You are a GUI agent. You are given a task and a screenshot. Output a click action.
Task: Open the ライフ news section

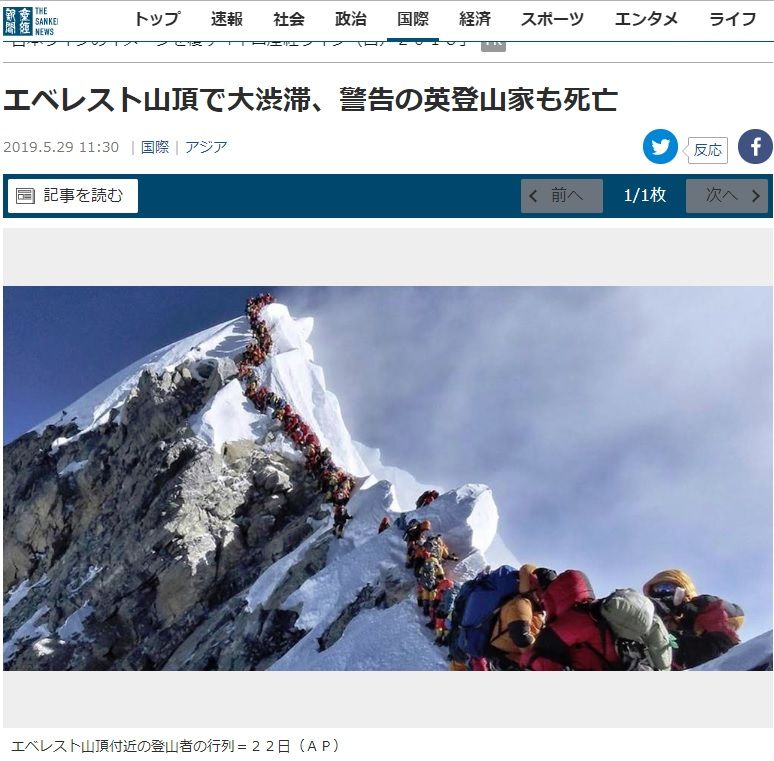(733, 19)
